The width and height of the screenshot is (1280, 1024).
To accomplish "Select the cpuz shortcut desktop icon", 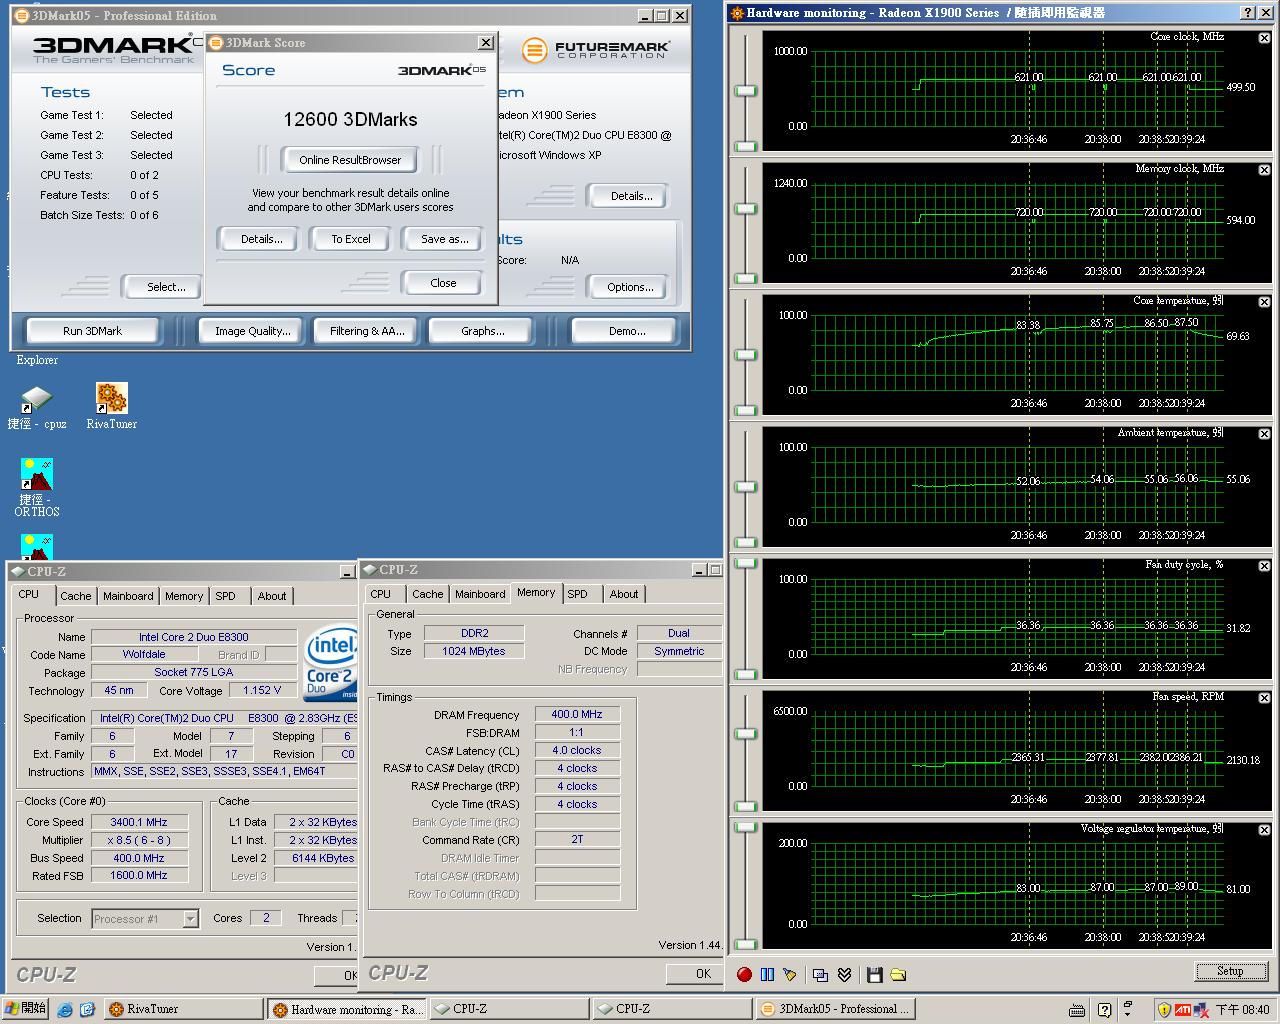I will point(37,408).
